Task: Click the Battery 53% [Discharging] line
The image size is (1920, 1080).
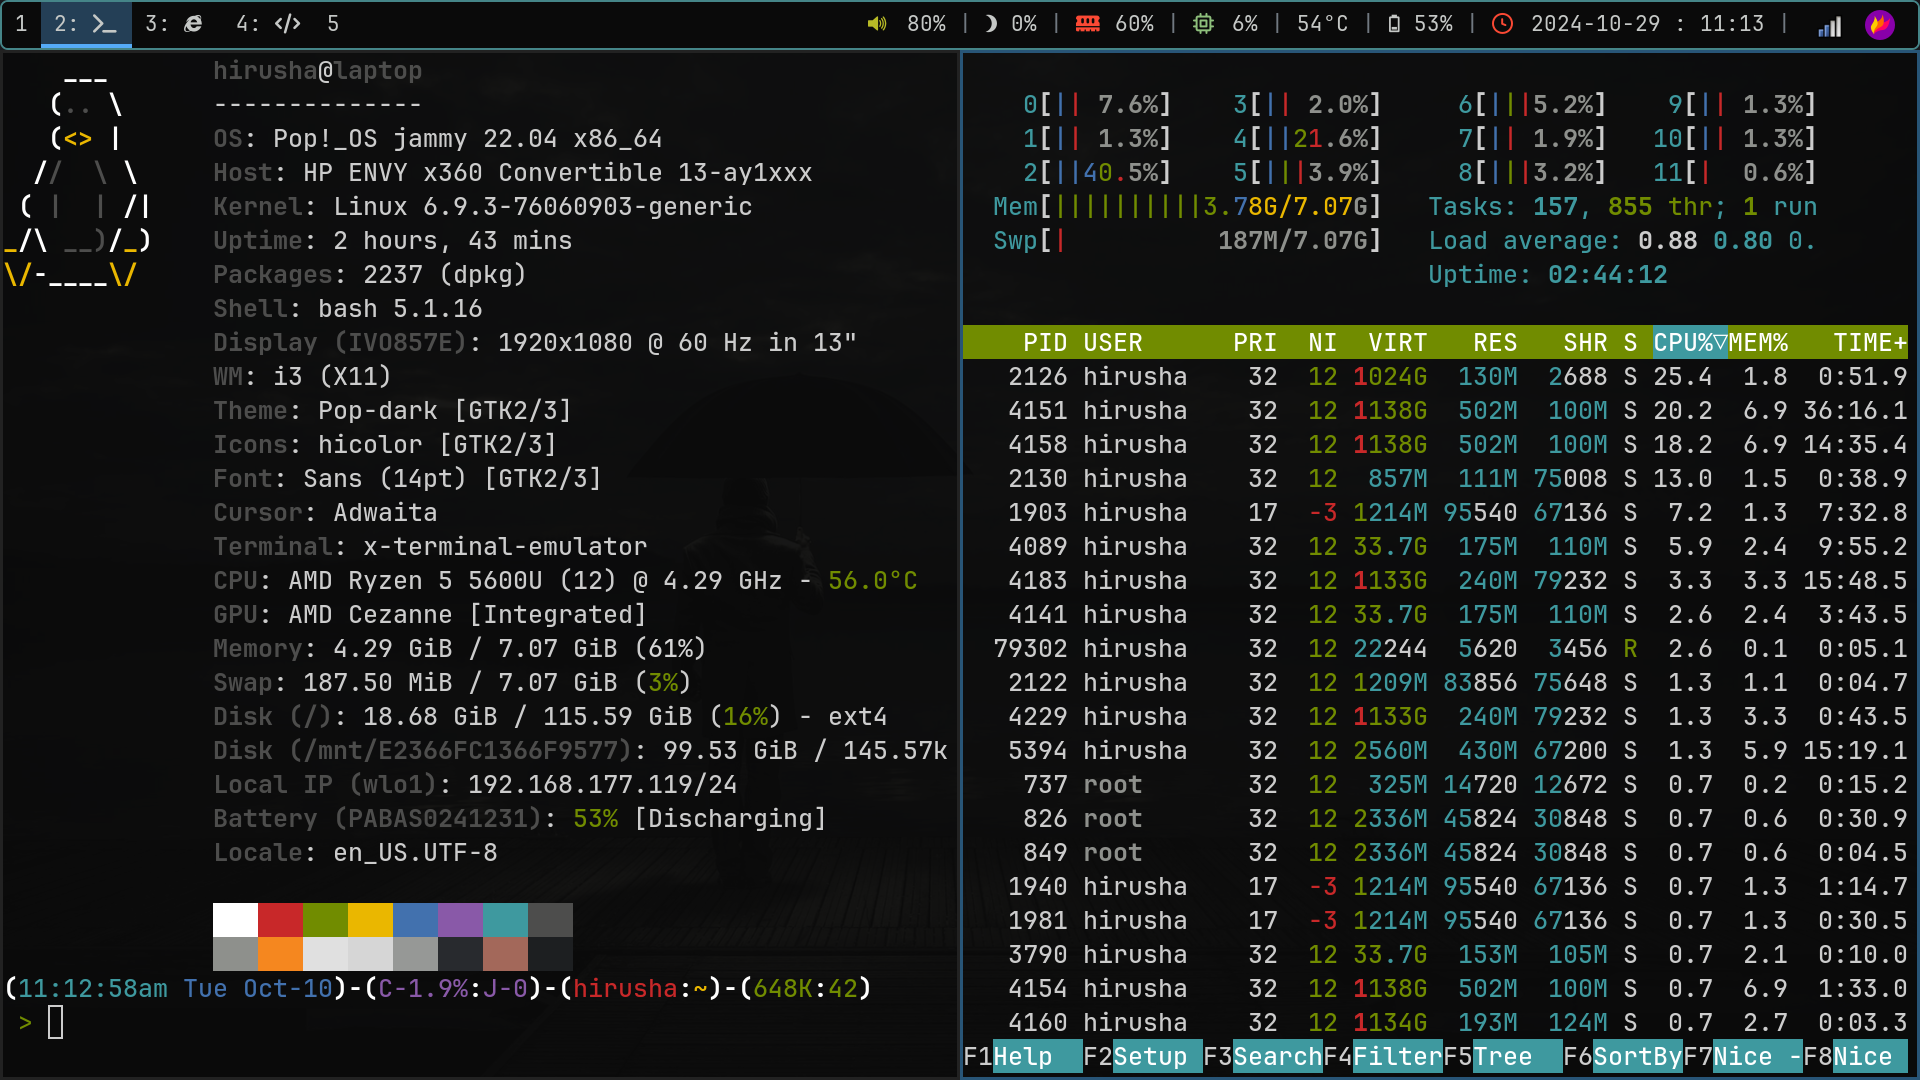Action: tap(520, 819)
